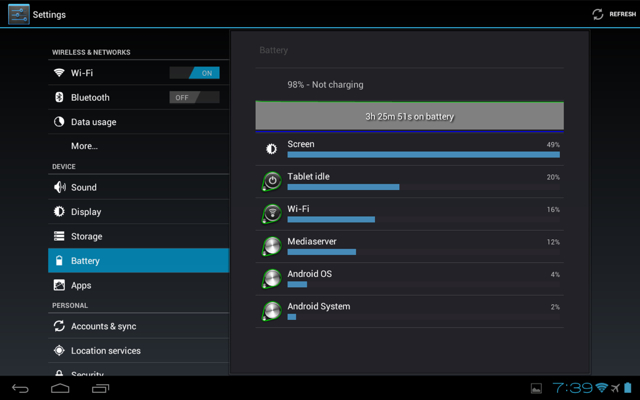Click the Settings app icon in title bar
This screenshot has width=640, height=400.
[x=19, y=14]
